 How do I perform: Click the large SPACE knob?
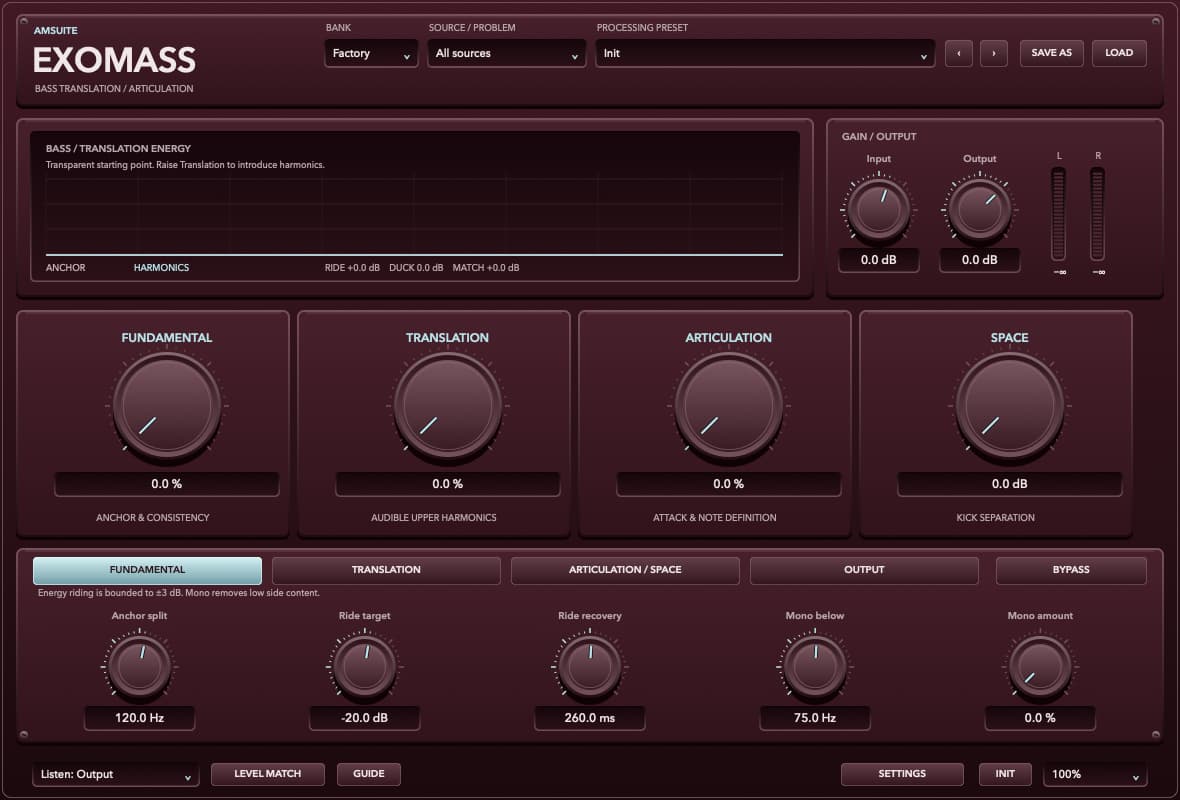pos(1009,406)
